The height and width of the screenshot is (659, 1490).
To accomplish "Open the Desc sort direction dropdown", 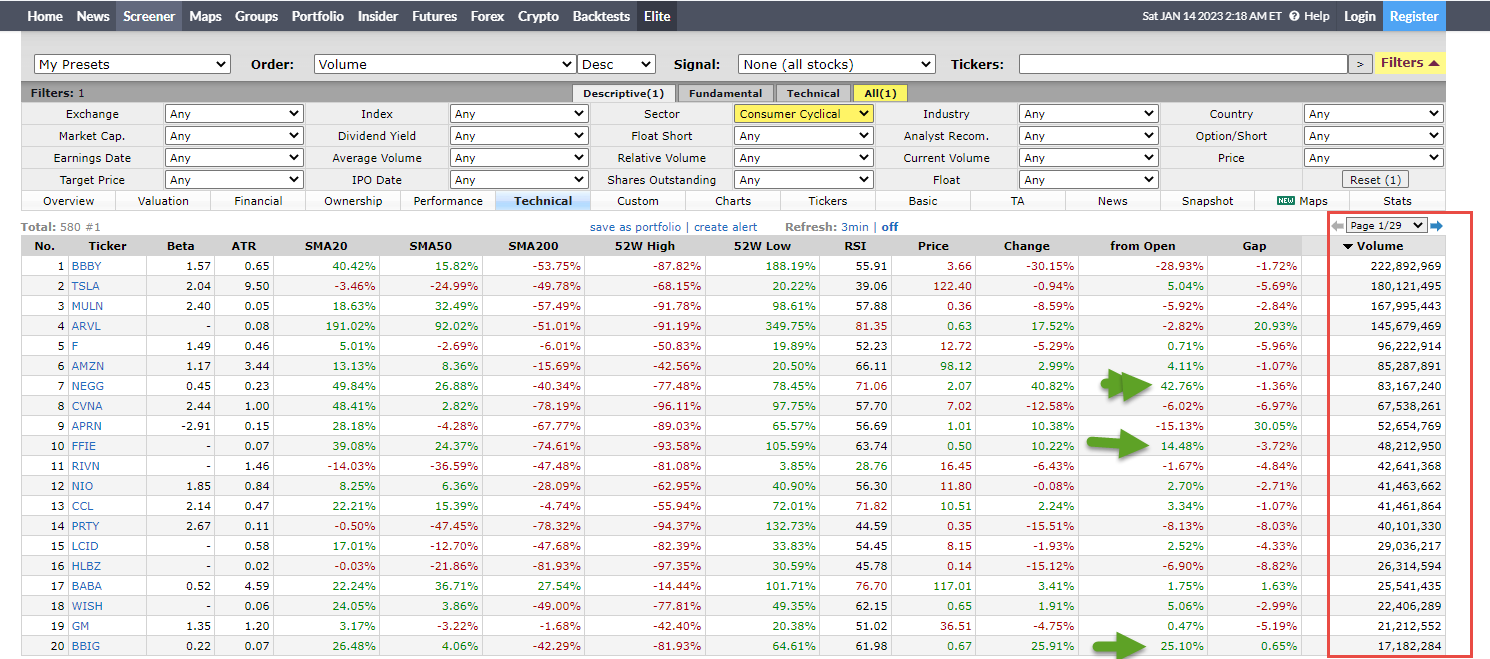I will (616, 64).
